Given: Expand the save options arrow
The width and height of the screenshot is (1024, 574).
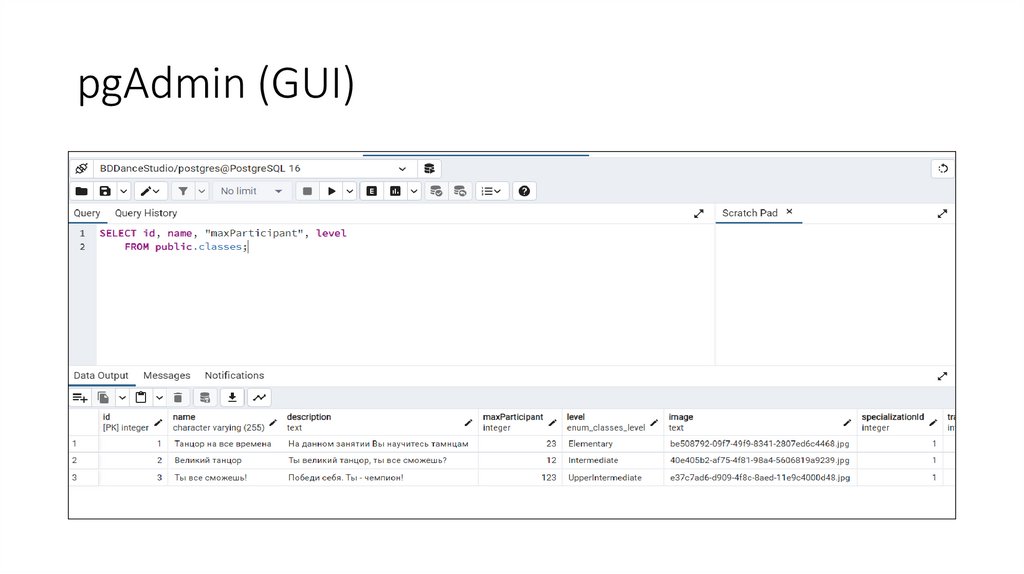Looking at the screenshot, I should coord(123,191).
